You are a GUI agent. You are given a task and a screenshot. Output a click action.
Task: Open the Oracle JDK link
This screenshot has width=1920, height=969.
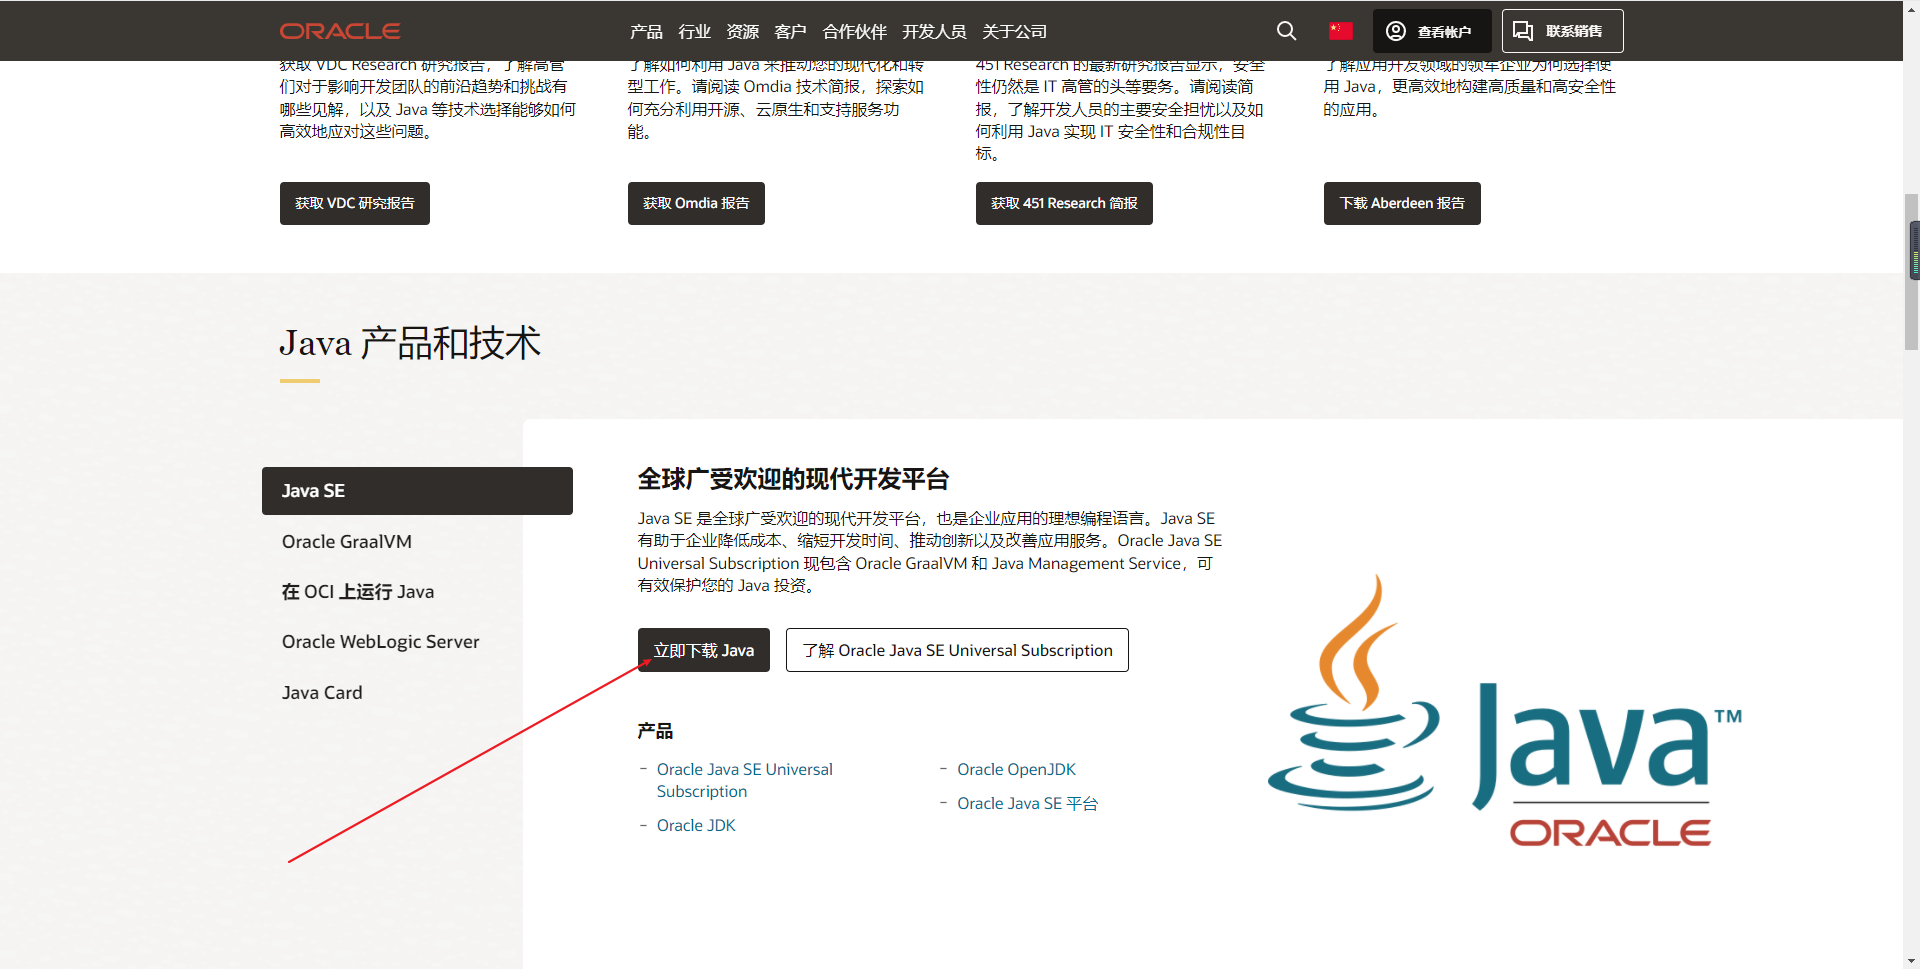tap(696, 825)
